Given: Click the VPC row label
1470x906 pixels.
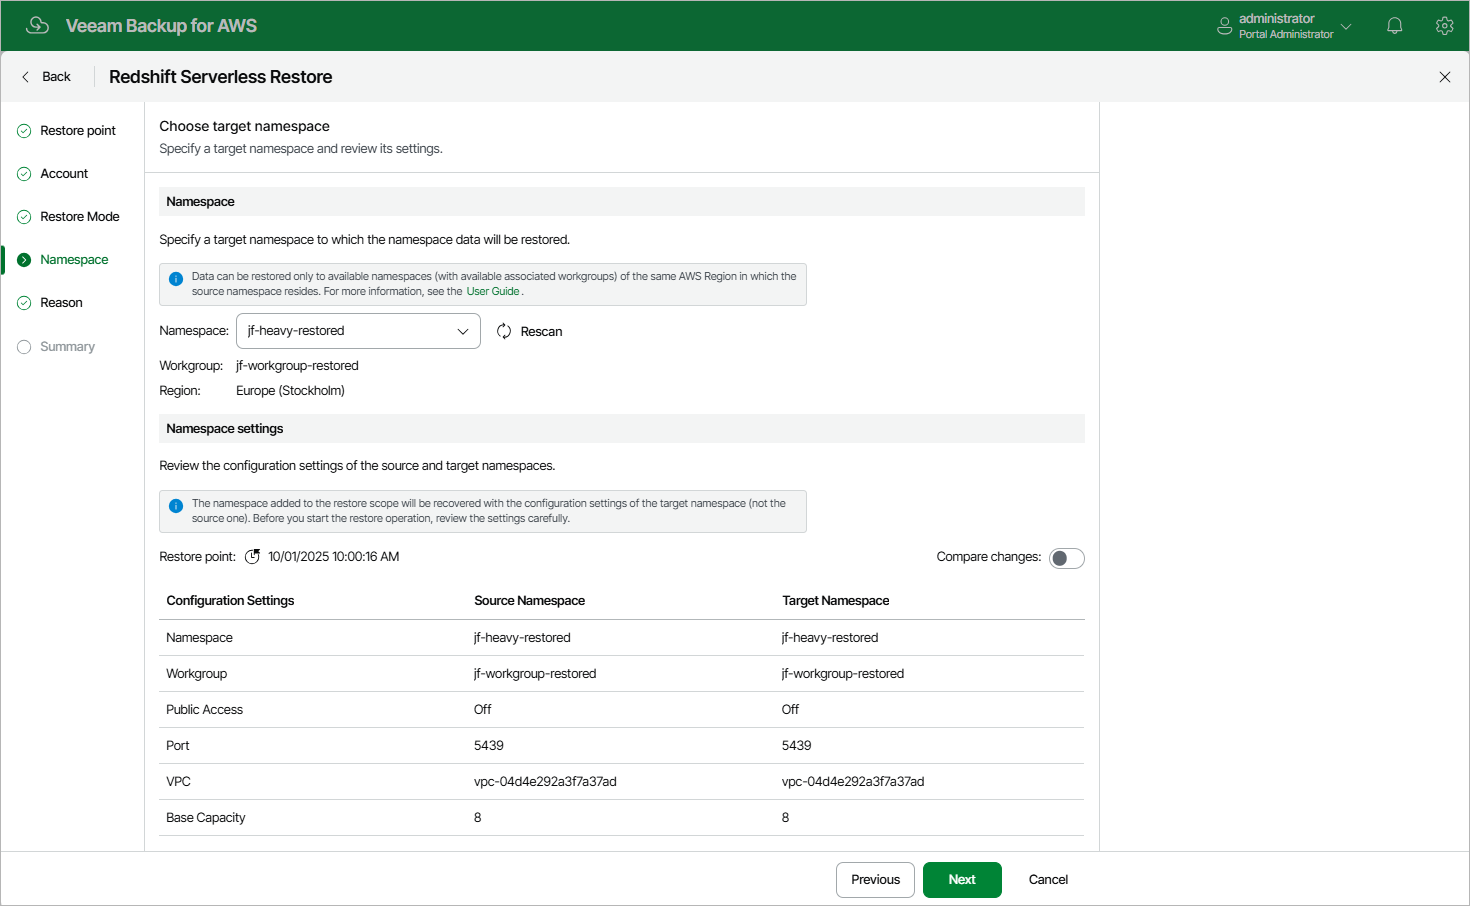Looking at the screenshot, I should (178, 782).
